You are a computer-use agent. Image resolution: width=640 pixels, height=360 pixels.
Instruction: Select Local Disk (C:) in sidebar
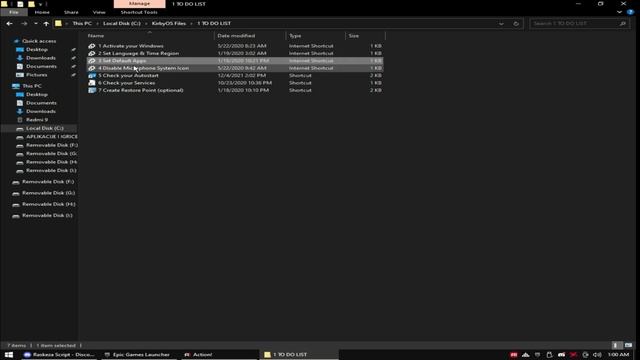tap(44, 128)
